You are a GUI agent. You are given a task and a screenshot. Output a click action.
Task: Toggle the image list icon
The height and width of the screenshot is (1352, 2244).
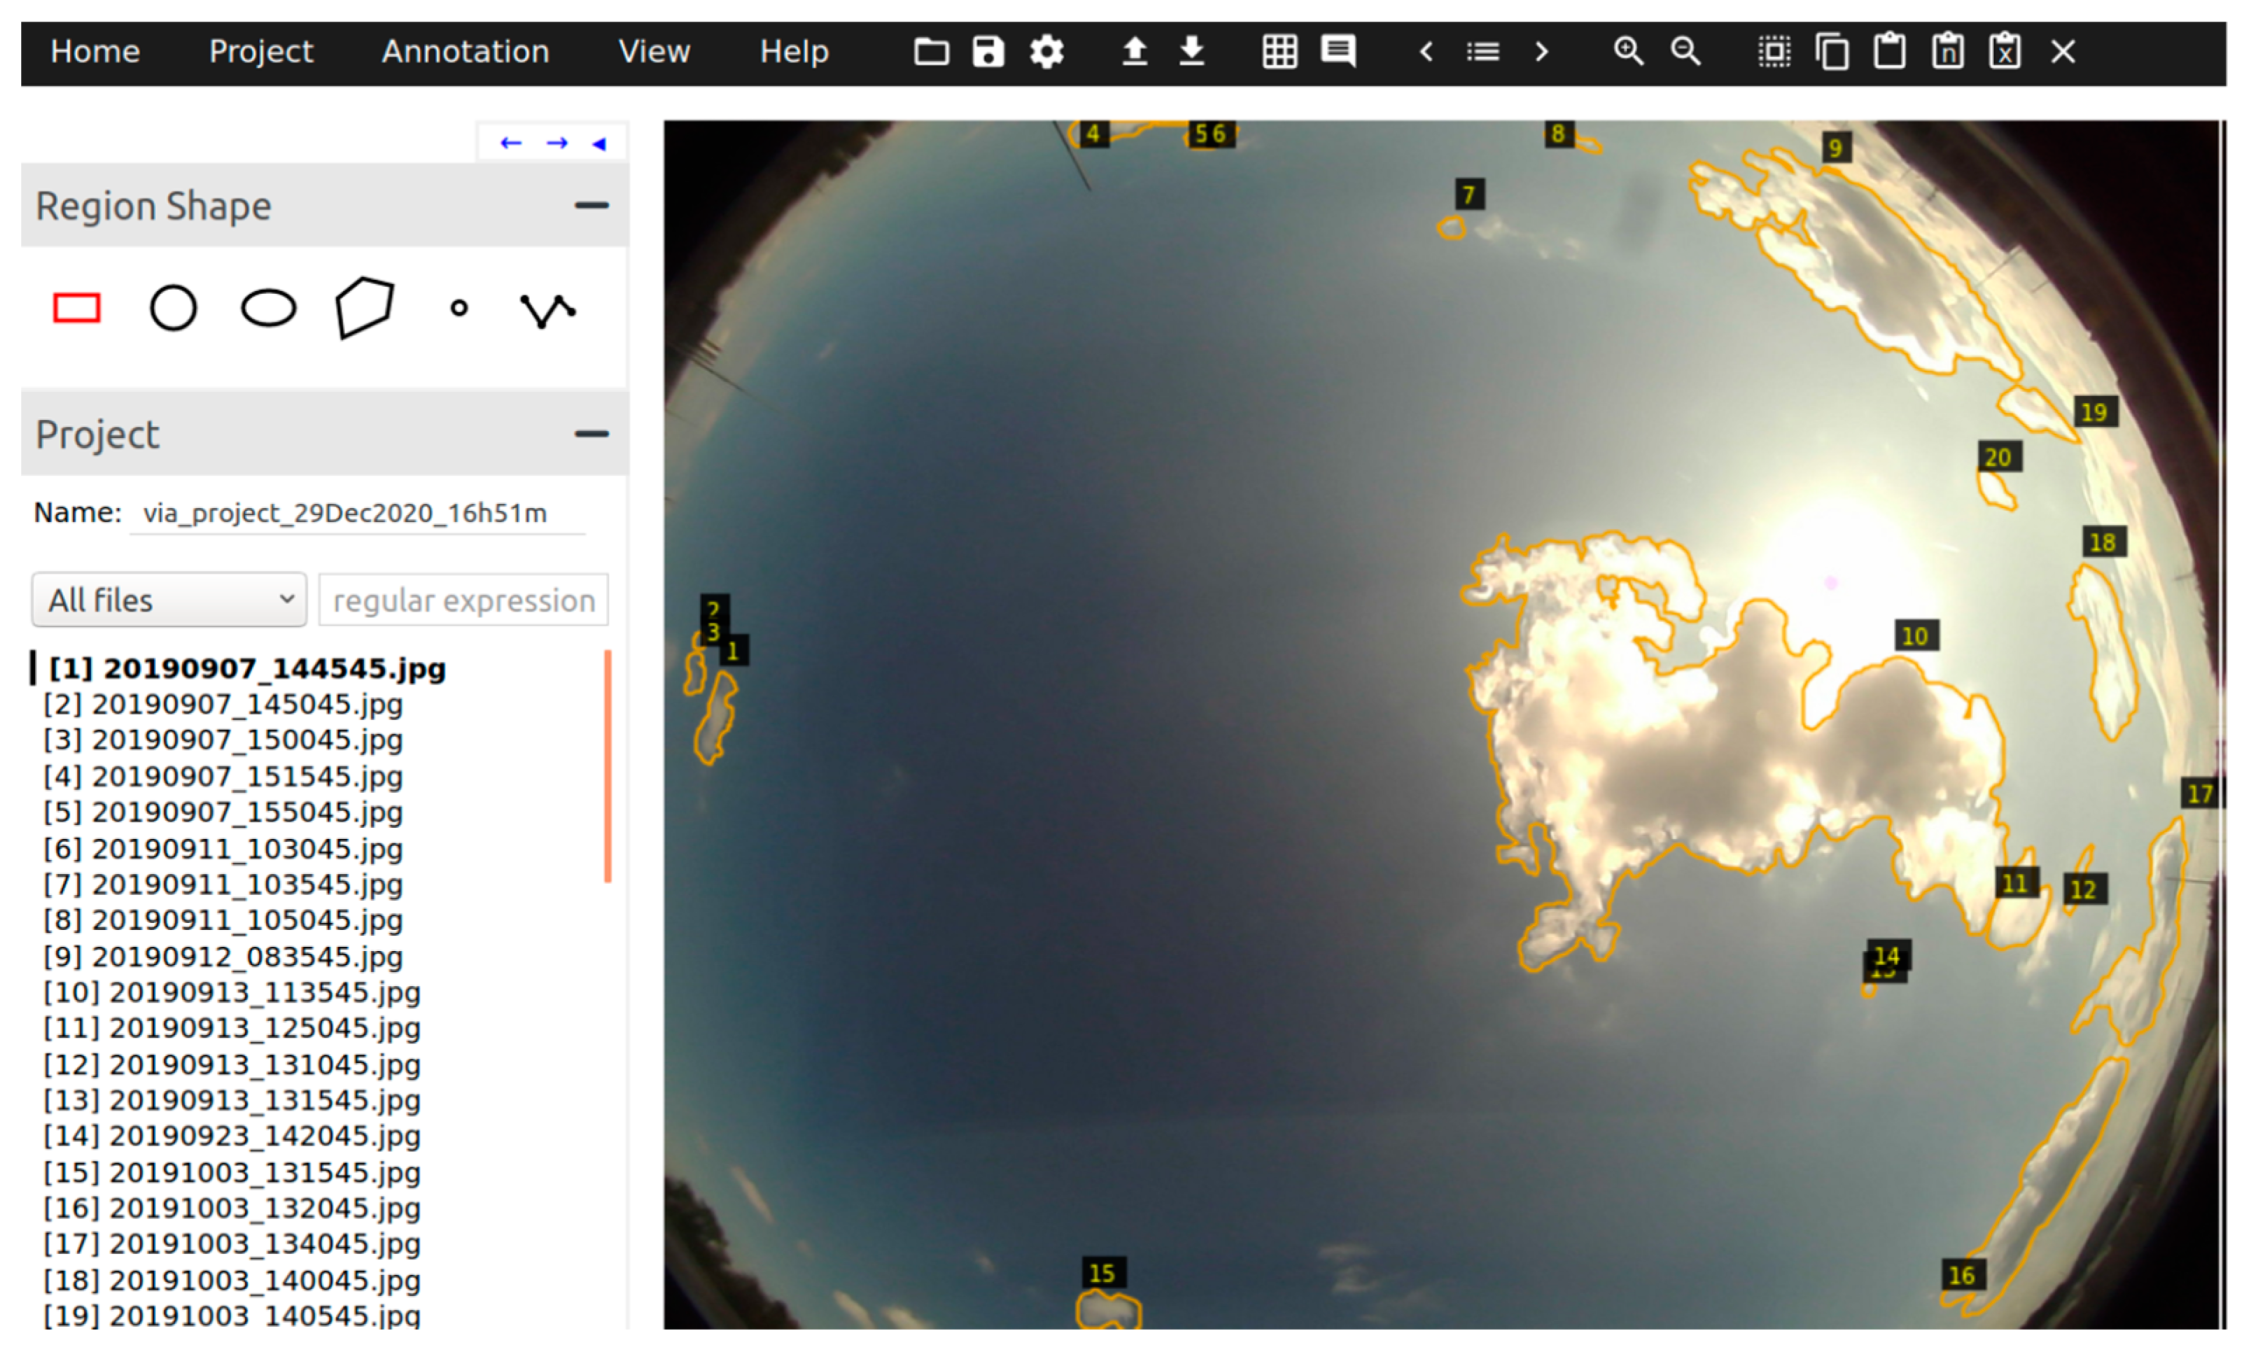1482,51
